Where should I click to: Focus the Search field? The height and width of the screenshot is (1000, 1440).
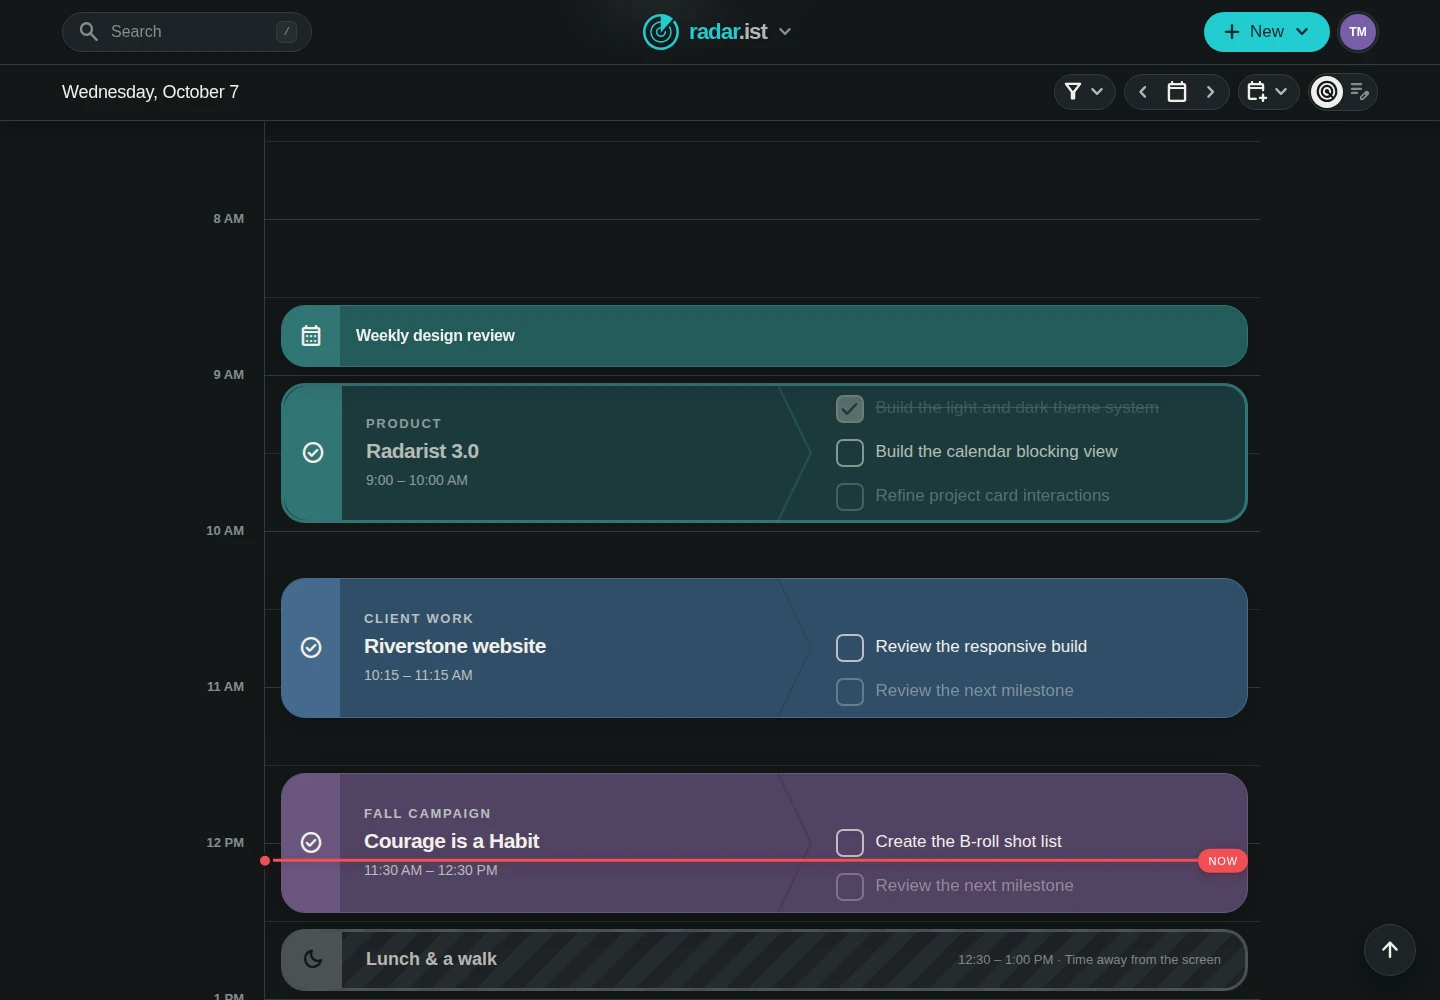click(187, 32)
